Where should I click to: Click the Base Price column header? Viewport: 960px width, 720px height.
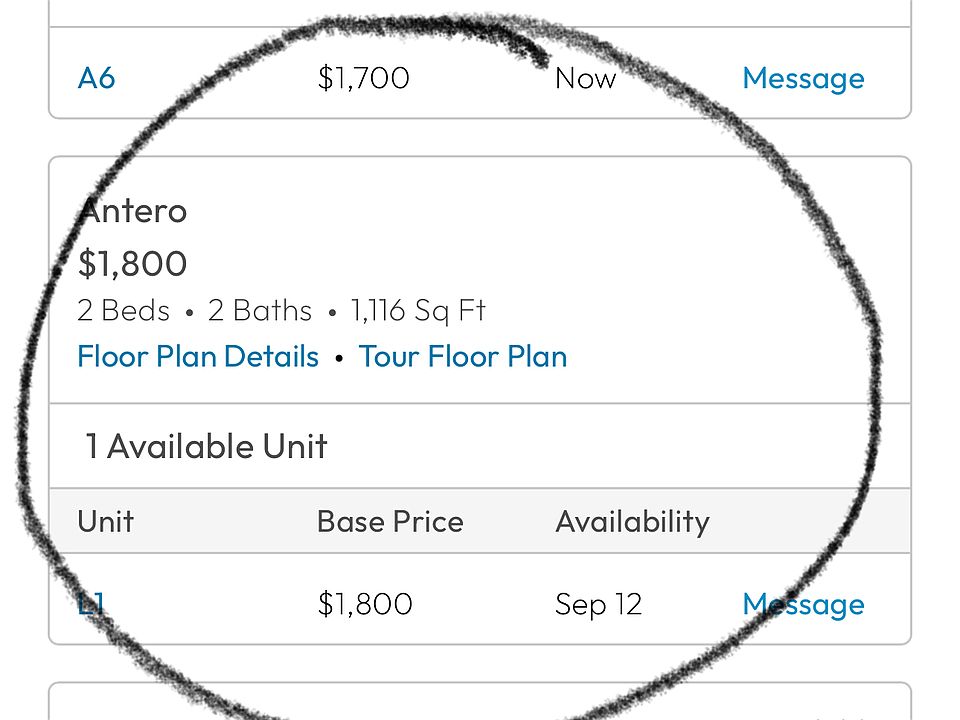[x=390, y=522]
